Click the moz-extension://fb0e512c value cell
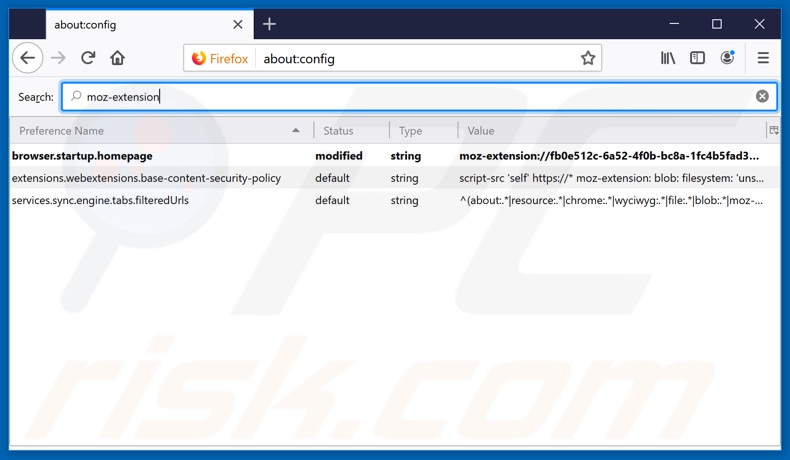The image size is (790, 460). click(x=609, y=156)
